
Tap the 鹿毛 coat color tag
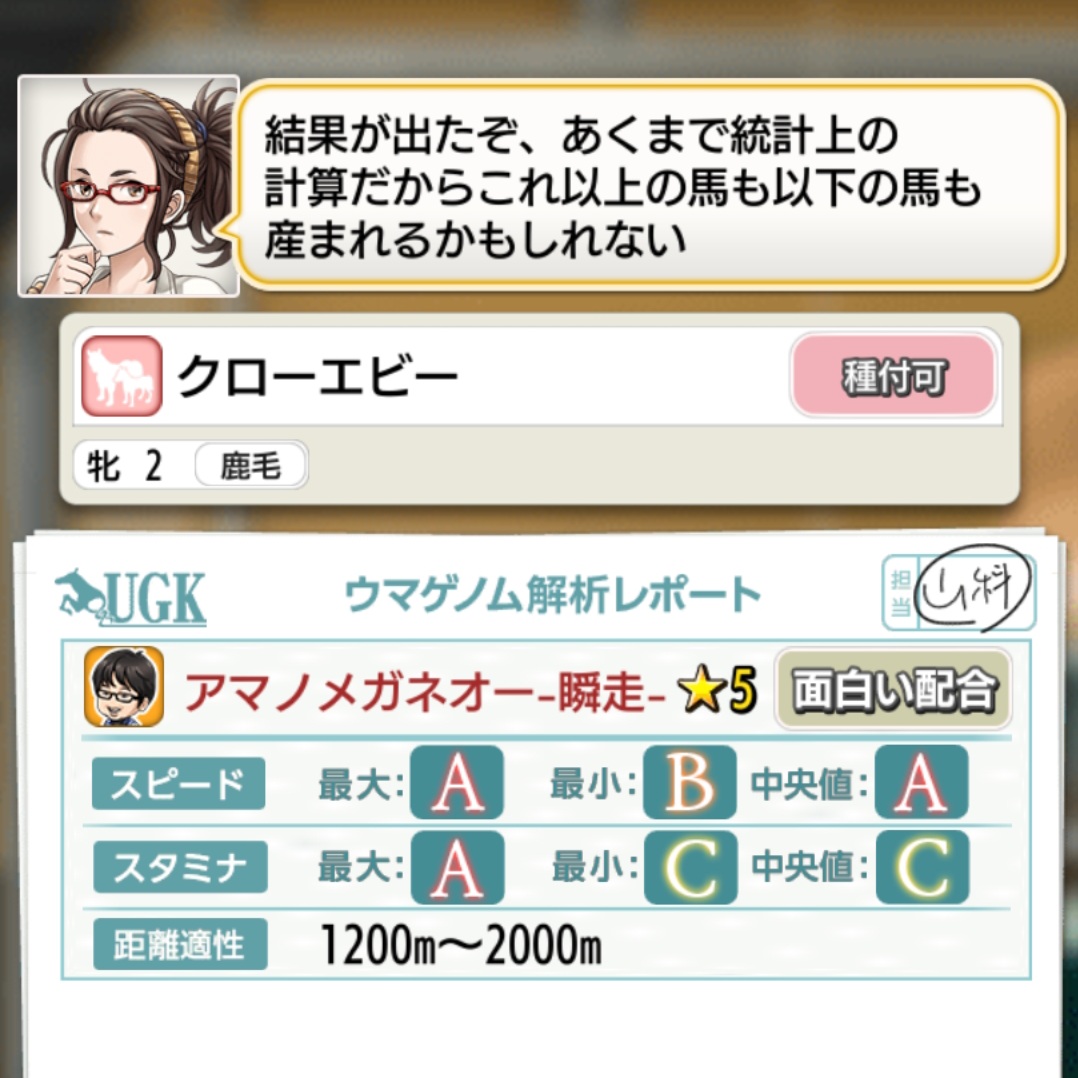[251, 465]
